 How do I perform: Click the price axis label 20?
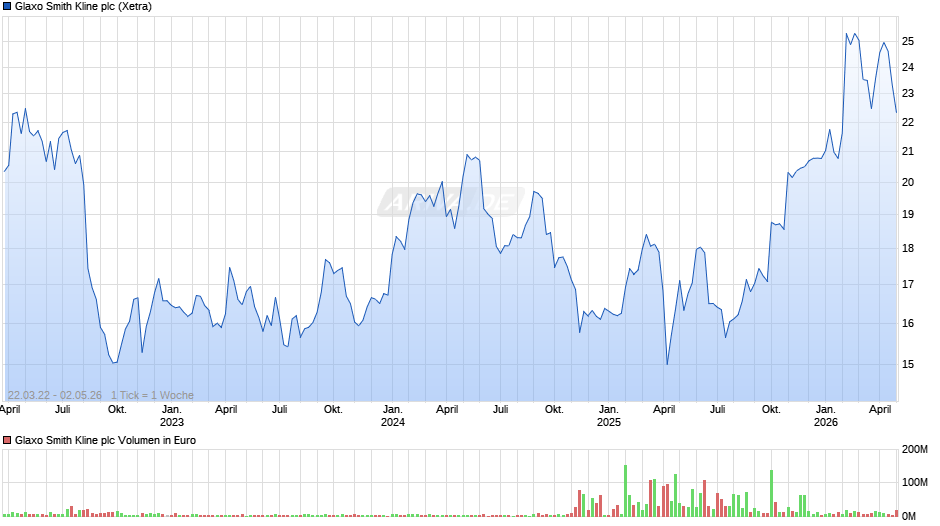(x=908, y=182)
